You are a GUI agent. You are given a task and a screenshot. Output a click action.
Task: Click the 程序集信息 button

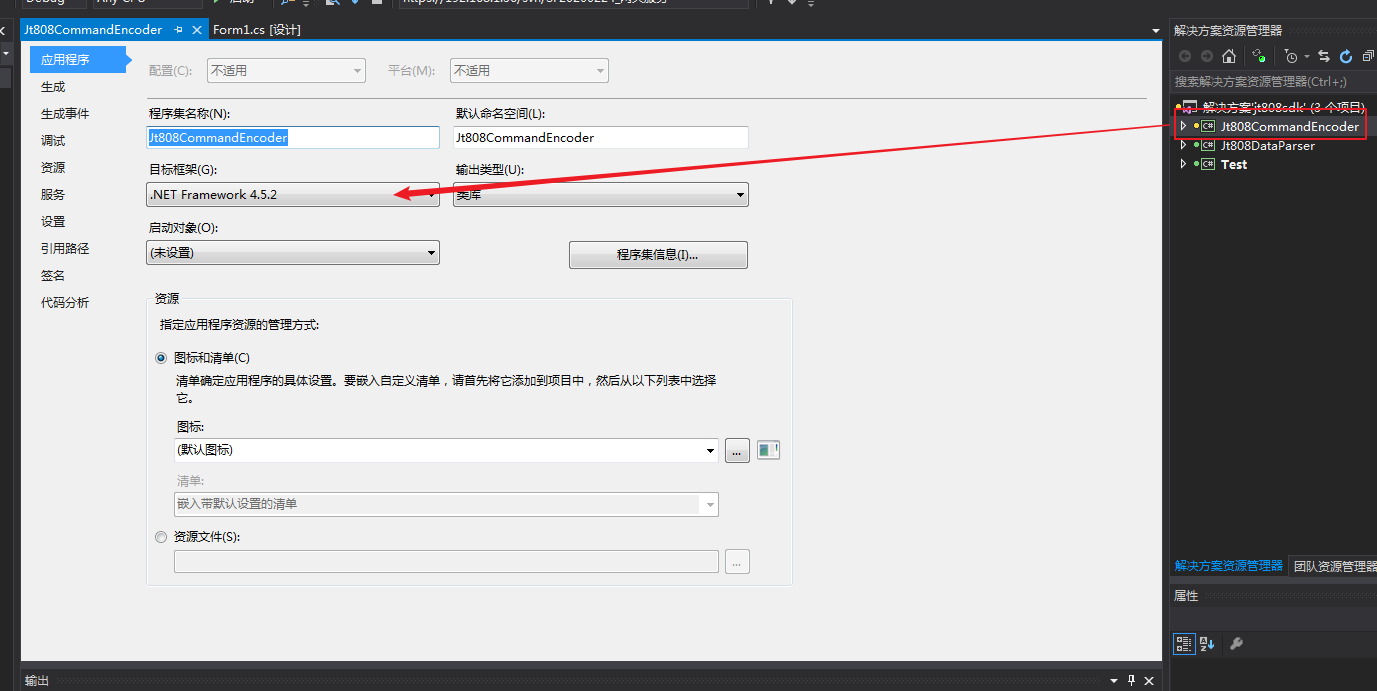click(x=658, y=255)
